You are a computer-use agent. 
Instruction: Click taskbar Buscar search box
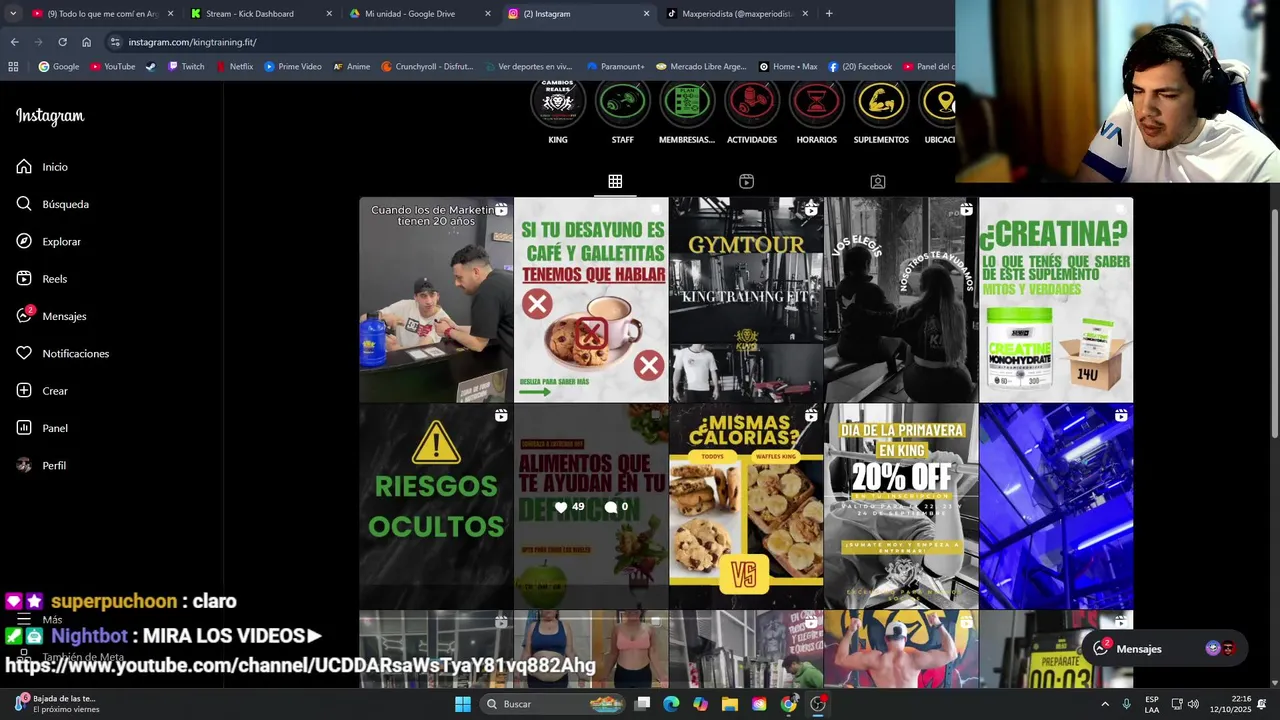pos(552,704)
